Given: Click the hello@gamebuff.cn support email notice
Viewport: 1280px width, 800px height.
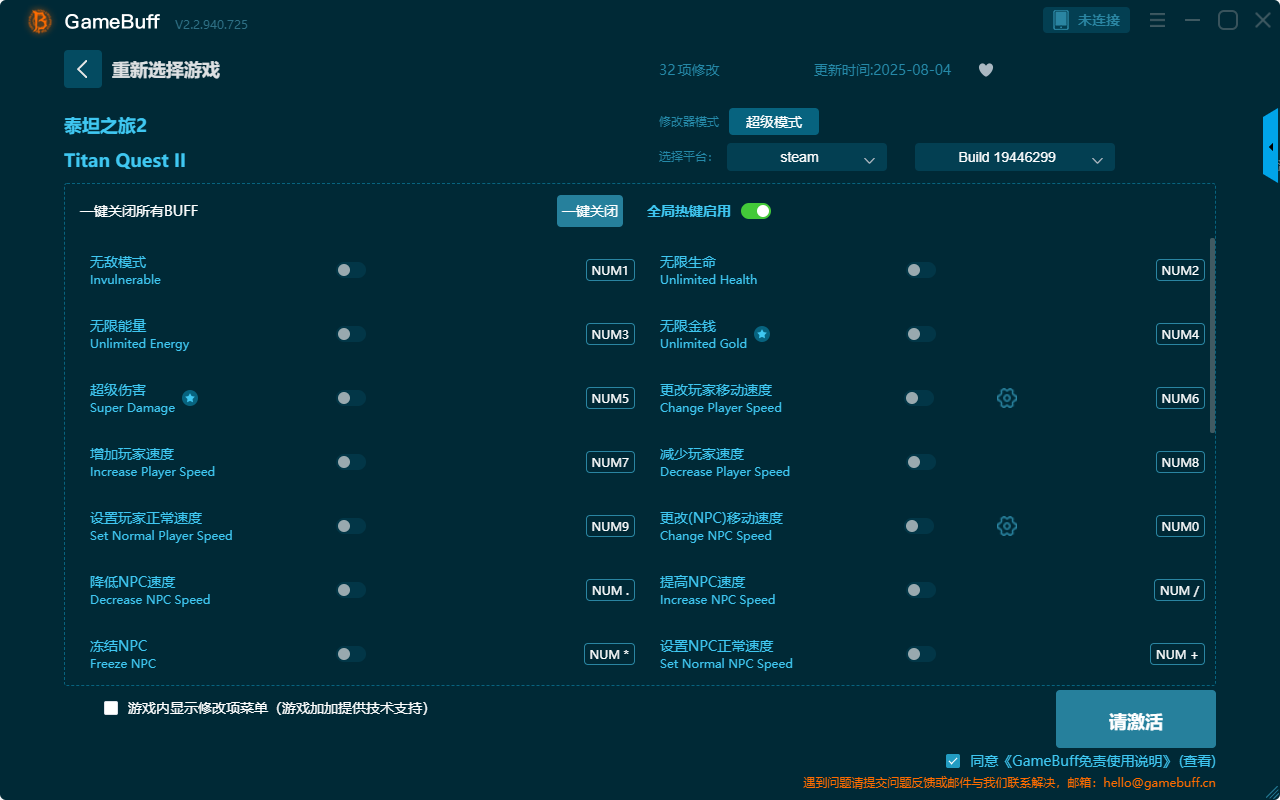Looking at the screenshot, I should 1009,783.
